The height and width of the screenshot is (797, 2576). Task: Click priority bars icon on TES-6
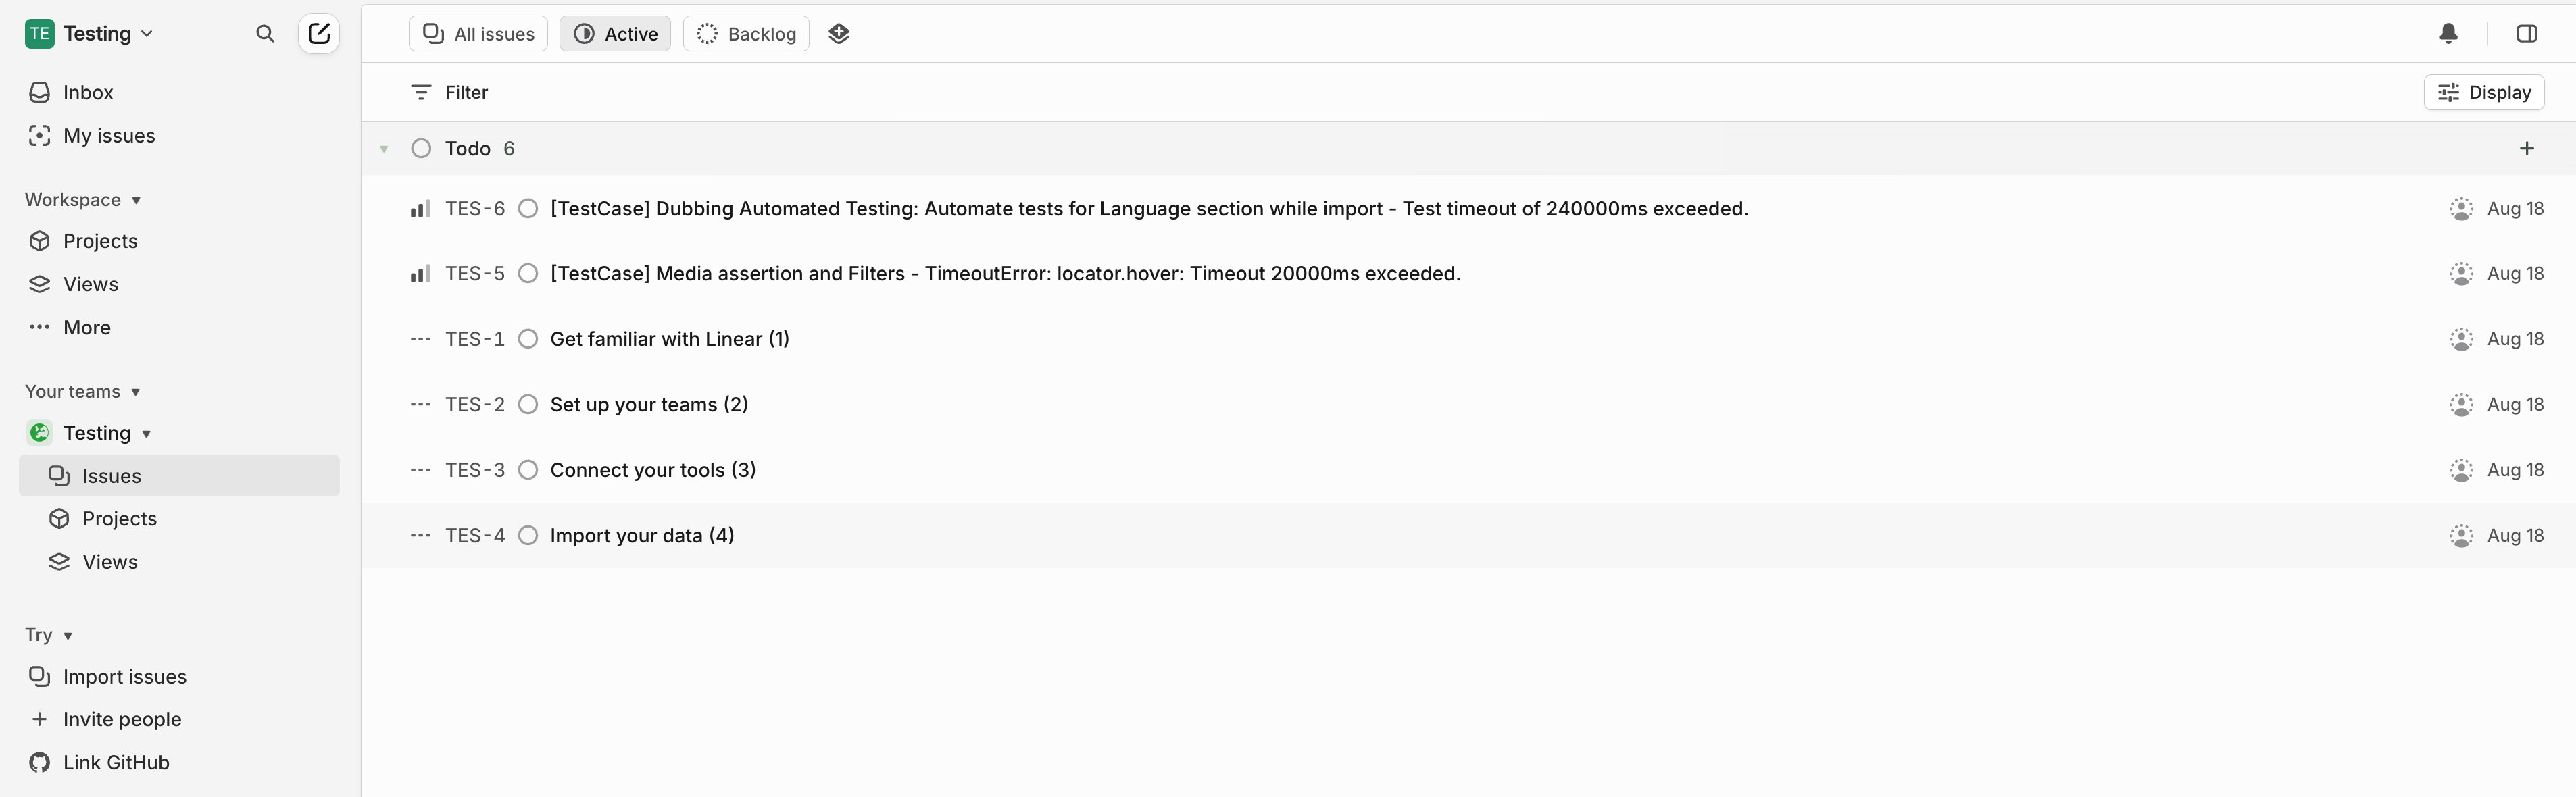[420, 209]
